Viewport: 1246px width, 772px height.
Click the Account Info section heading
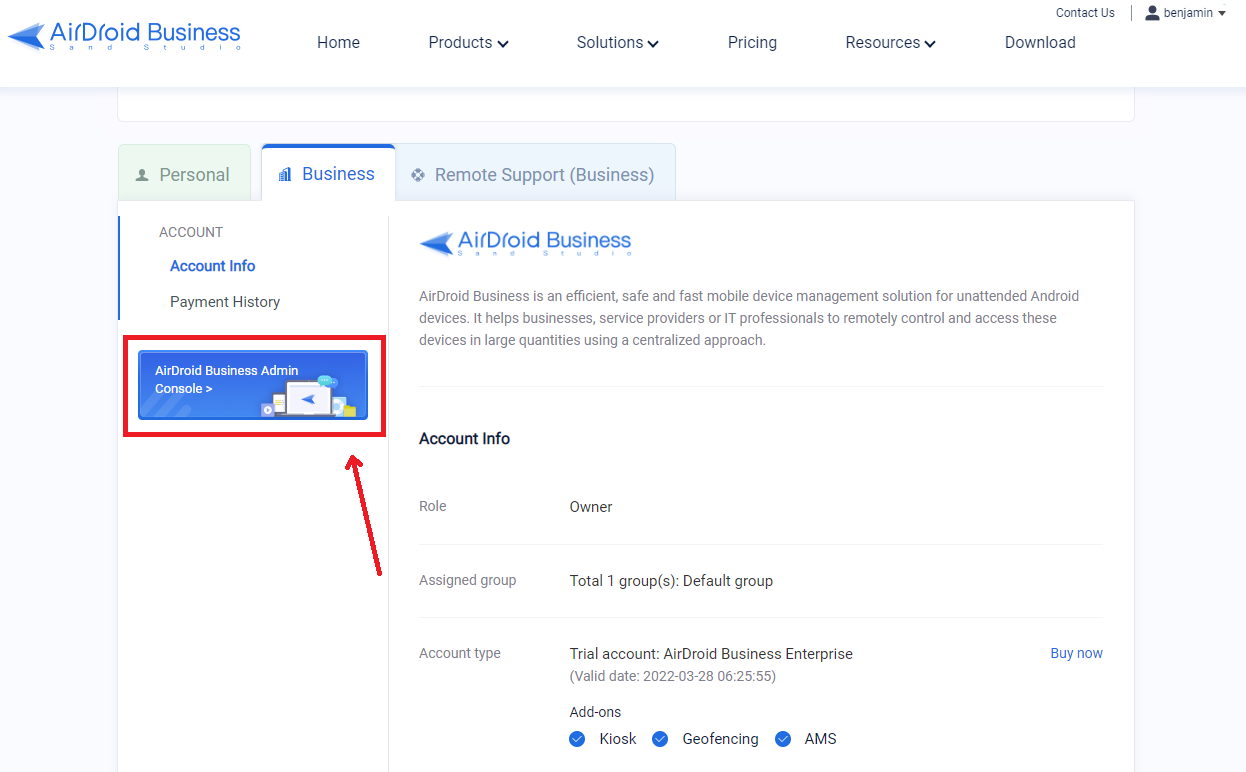coord(464,439)
